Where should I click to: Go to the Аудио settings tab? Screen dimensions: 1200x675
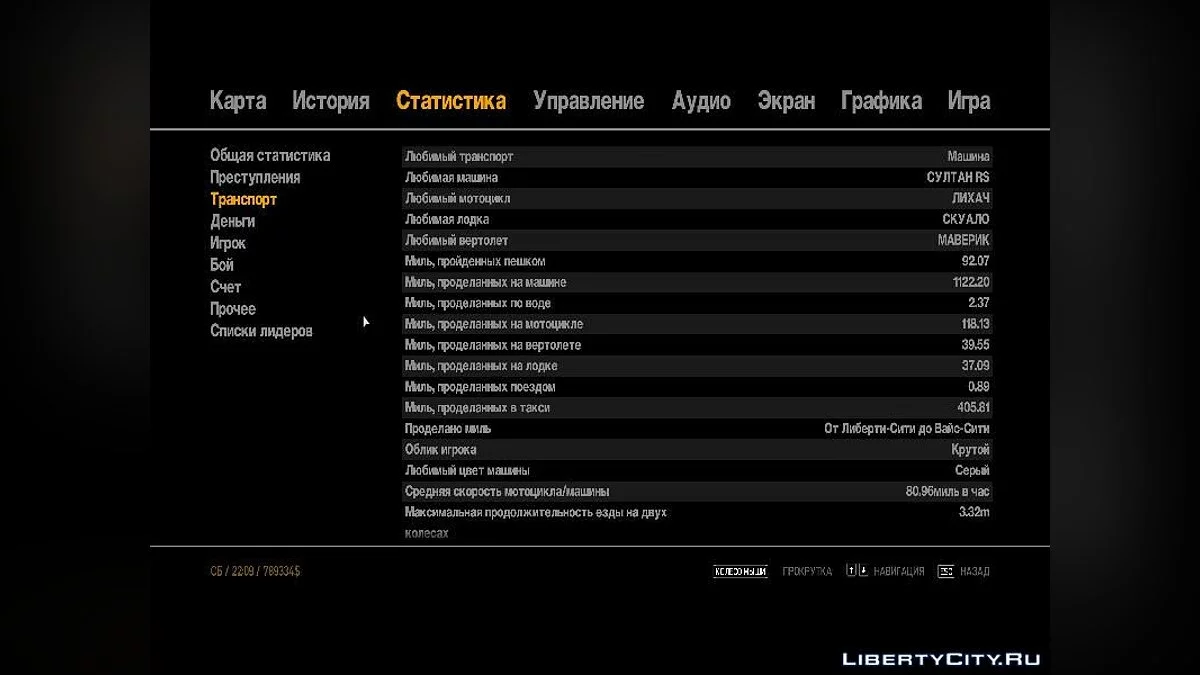[701, 101]
